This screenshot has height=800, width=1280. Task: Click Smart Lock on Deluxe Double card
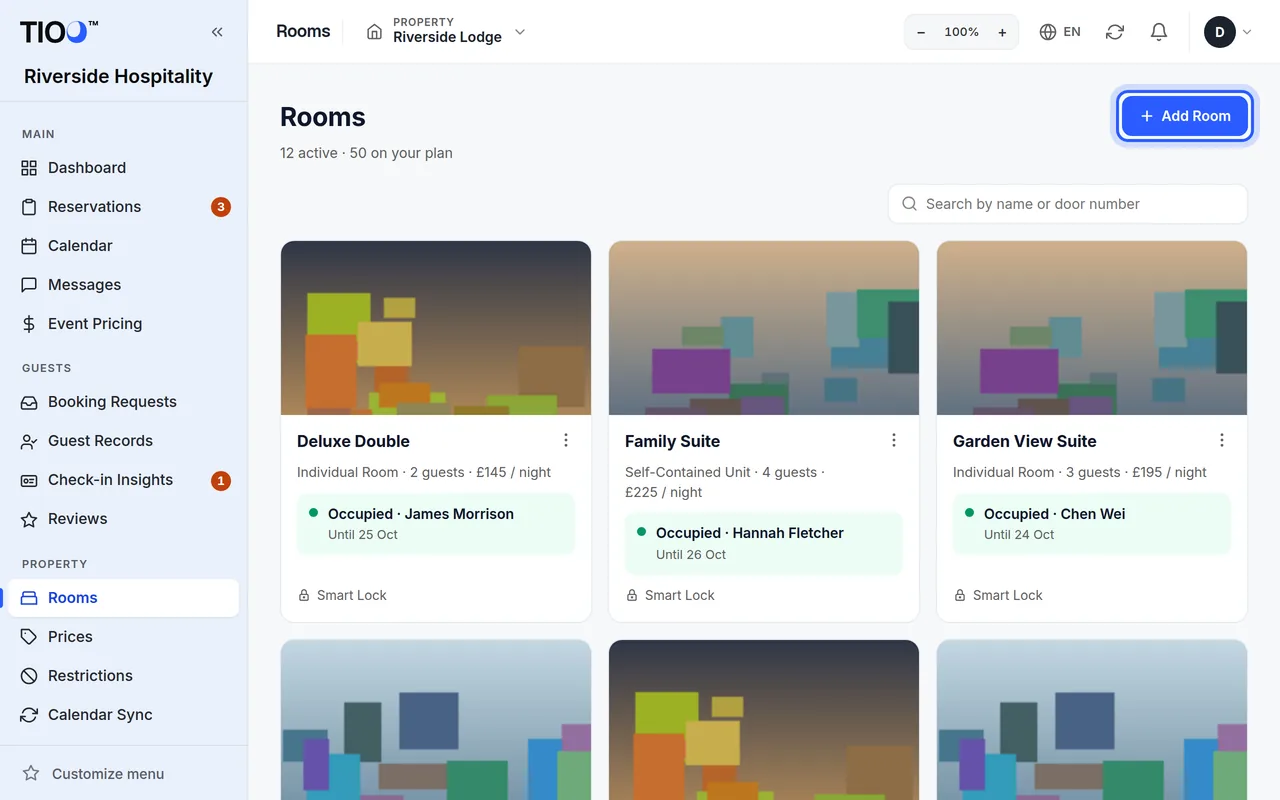pyautogui.click(x=342, y=595)
